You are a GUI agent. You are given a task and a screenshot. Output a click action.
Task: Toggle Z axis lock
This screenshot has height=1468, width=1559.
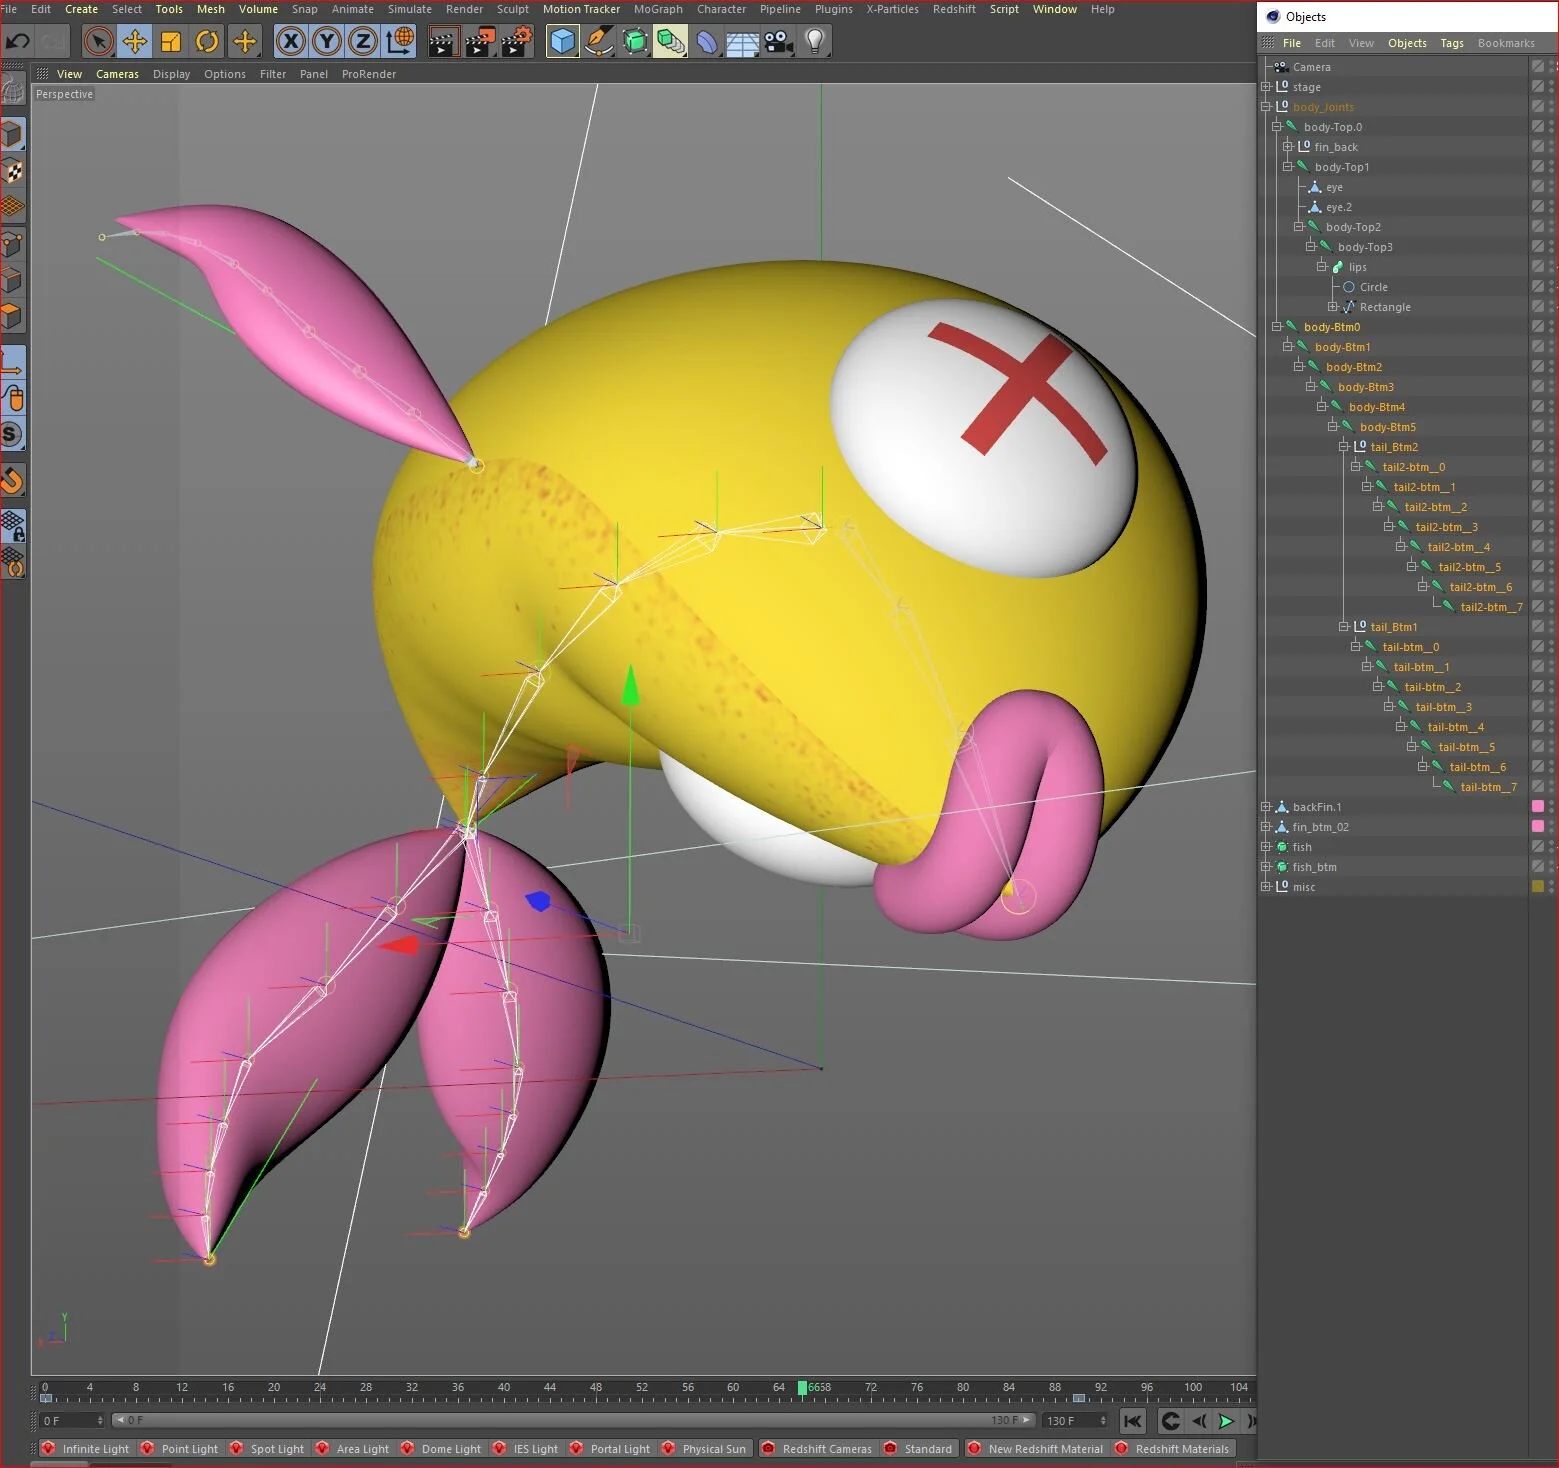[362, 41]
